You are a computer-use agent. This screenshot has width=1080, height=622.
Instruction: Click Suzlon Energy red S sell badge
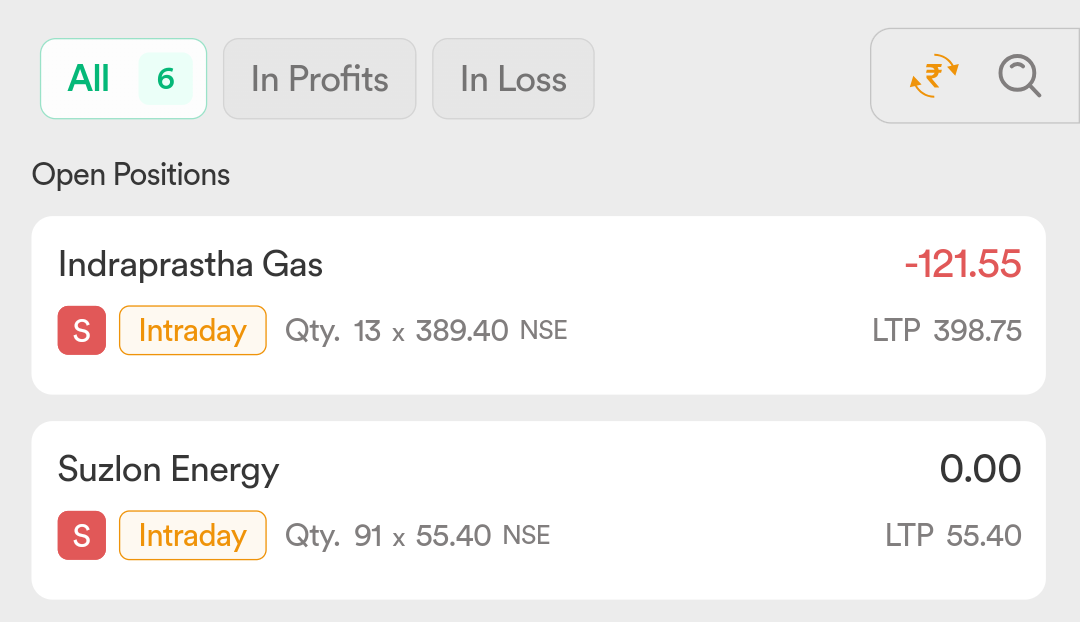(x=82, y=535)
